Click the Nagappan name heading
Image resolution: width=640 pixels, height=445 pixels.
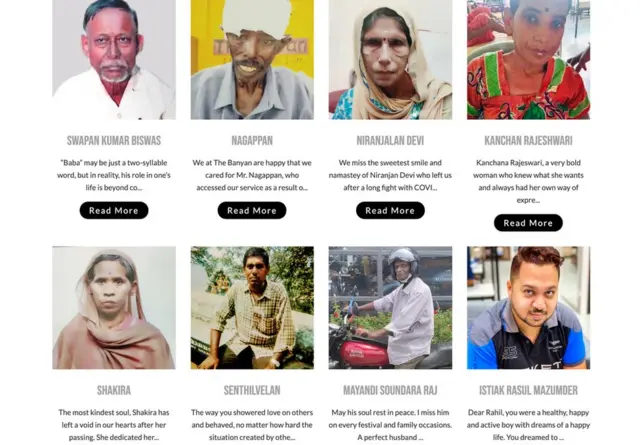tap(252, 141)
